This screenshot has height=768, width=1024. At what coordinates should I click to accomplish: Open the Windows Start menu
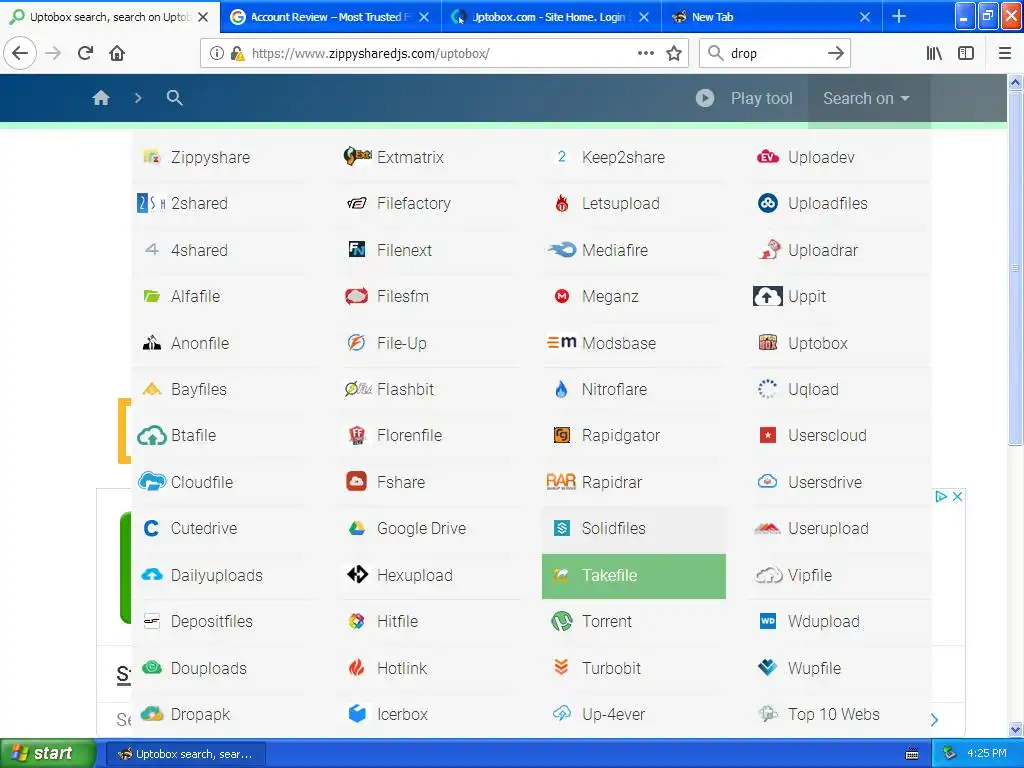coord(48,753)
